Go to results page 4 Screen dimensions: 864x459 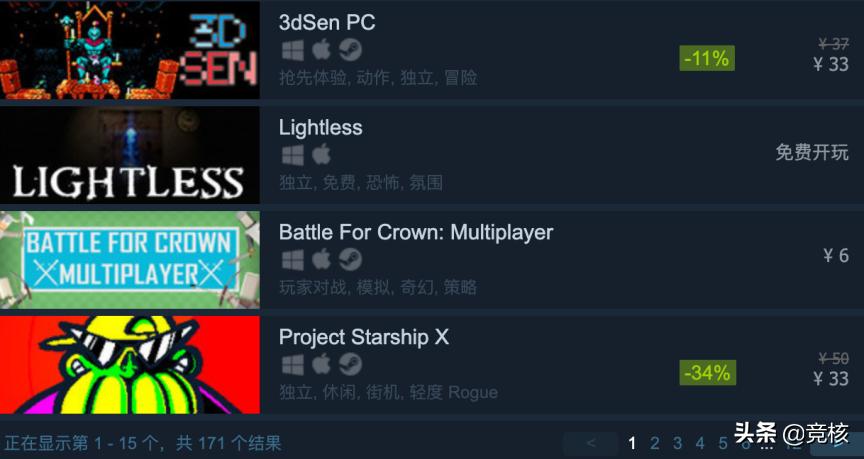[x=700, y=443]
